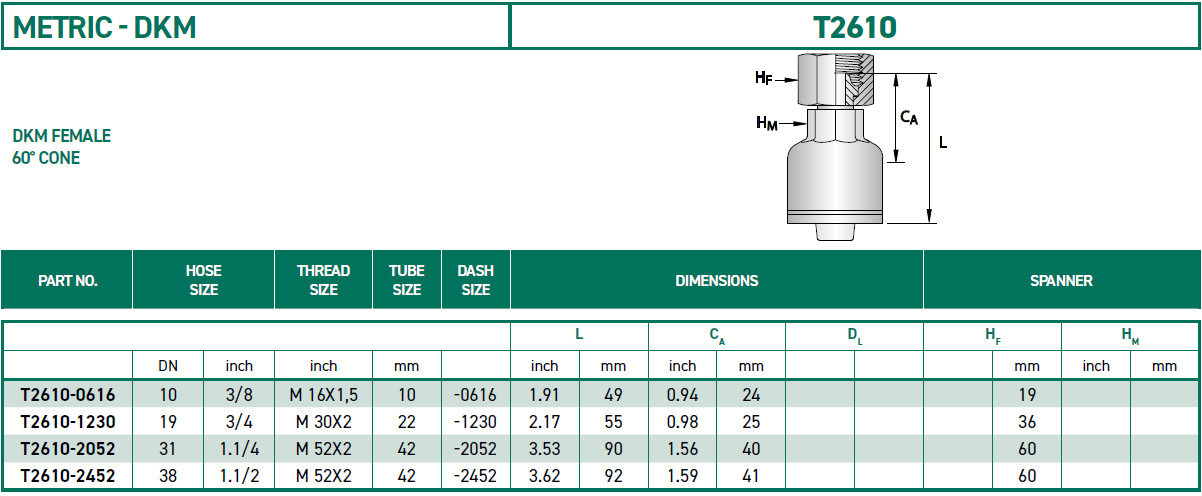Click the DASH SIZE column header

(x=475, y=280)
